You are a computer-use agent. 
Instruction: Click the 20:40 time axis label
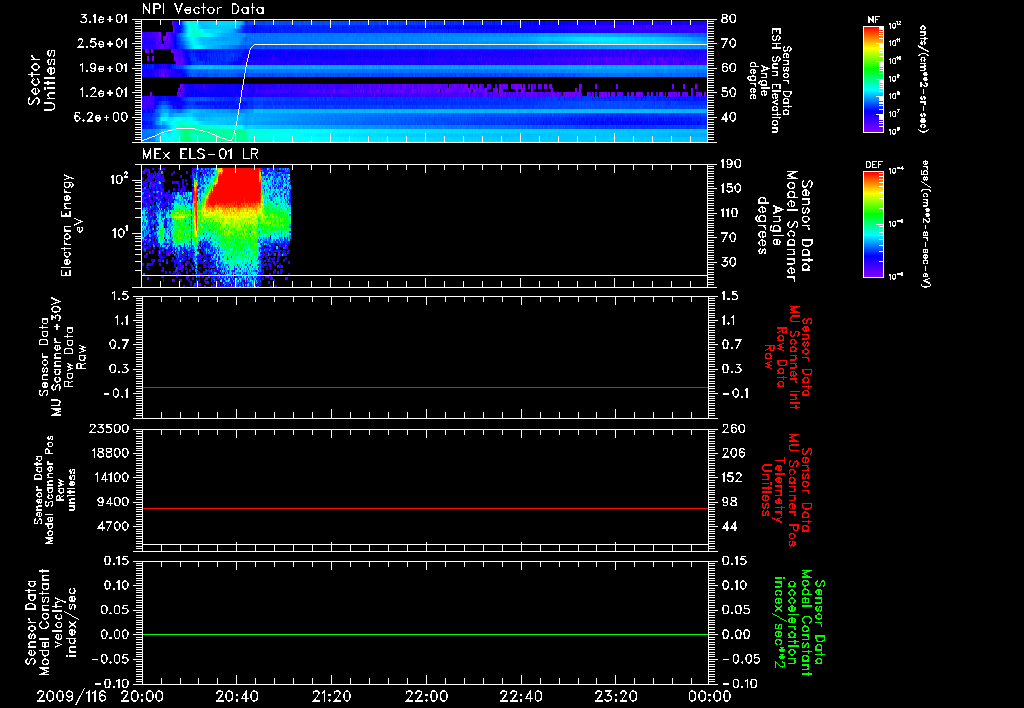236,696
